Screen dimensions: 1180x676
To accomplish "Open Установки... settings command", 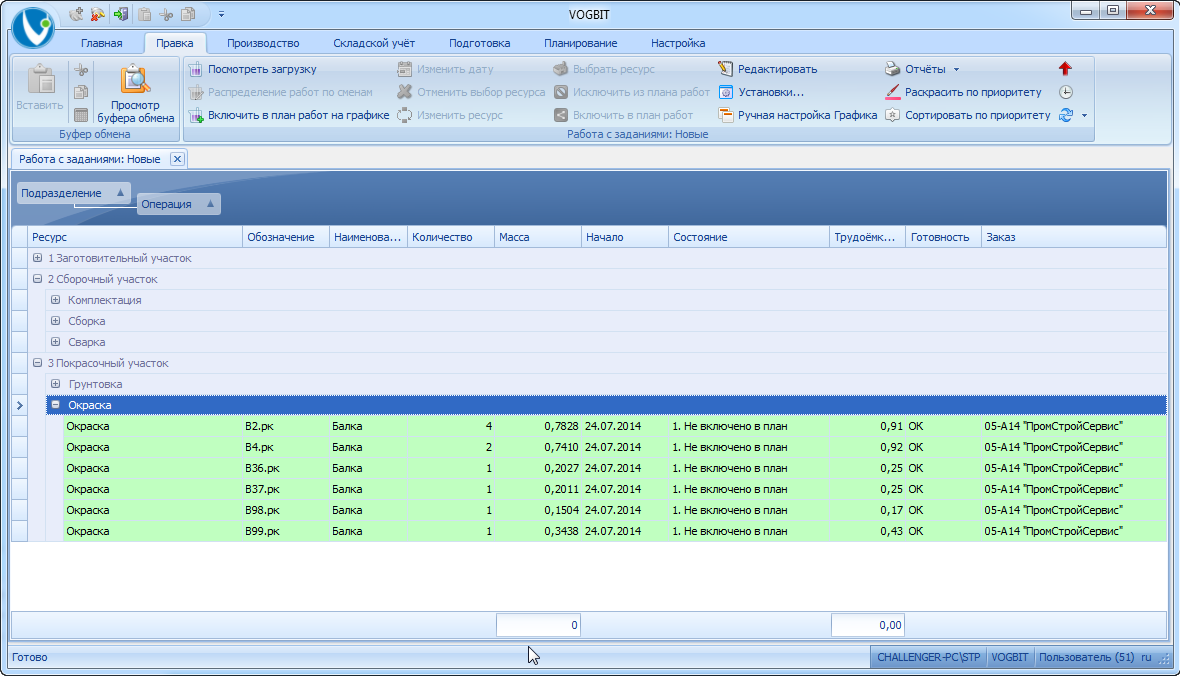I will coord(762,92).
